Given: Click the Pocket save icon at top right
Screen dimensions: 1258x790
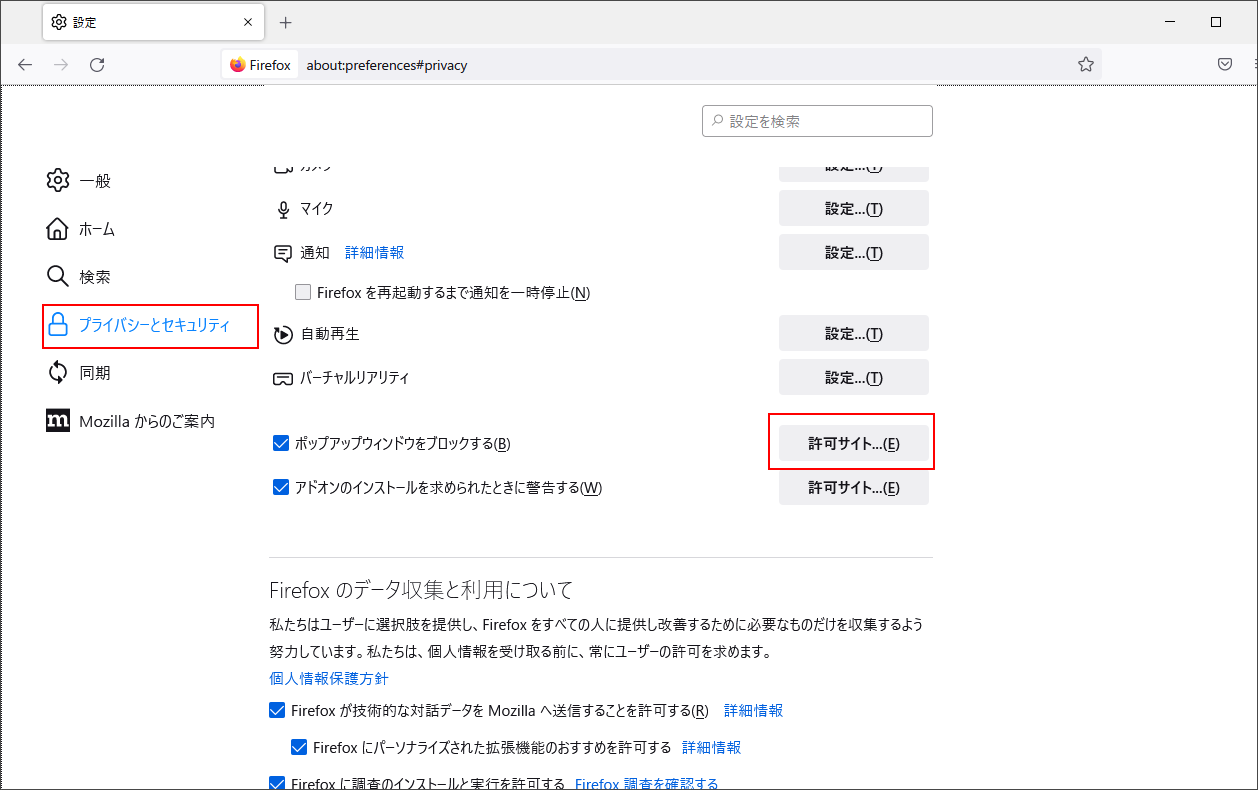Looking at the screenshot, I should (x=1224, y=63).
